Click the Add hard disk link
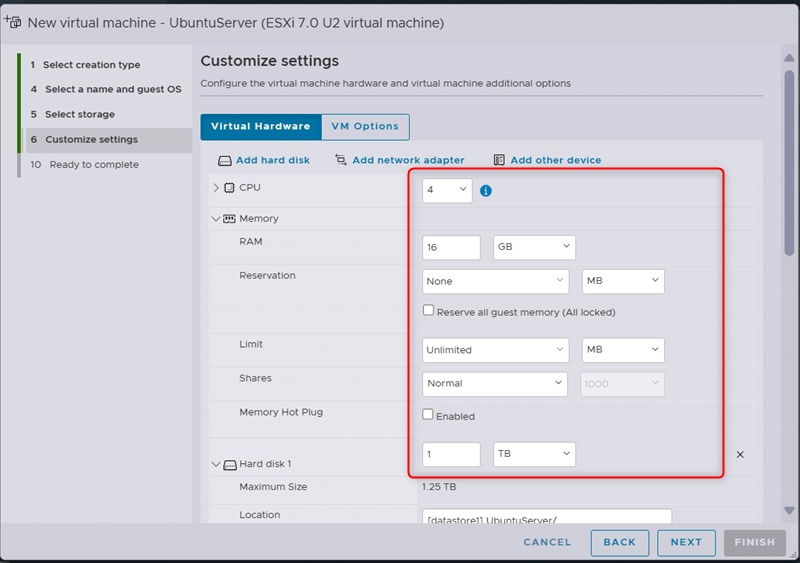800x563 pixels. coord(273,160)
